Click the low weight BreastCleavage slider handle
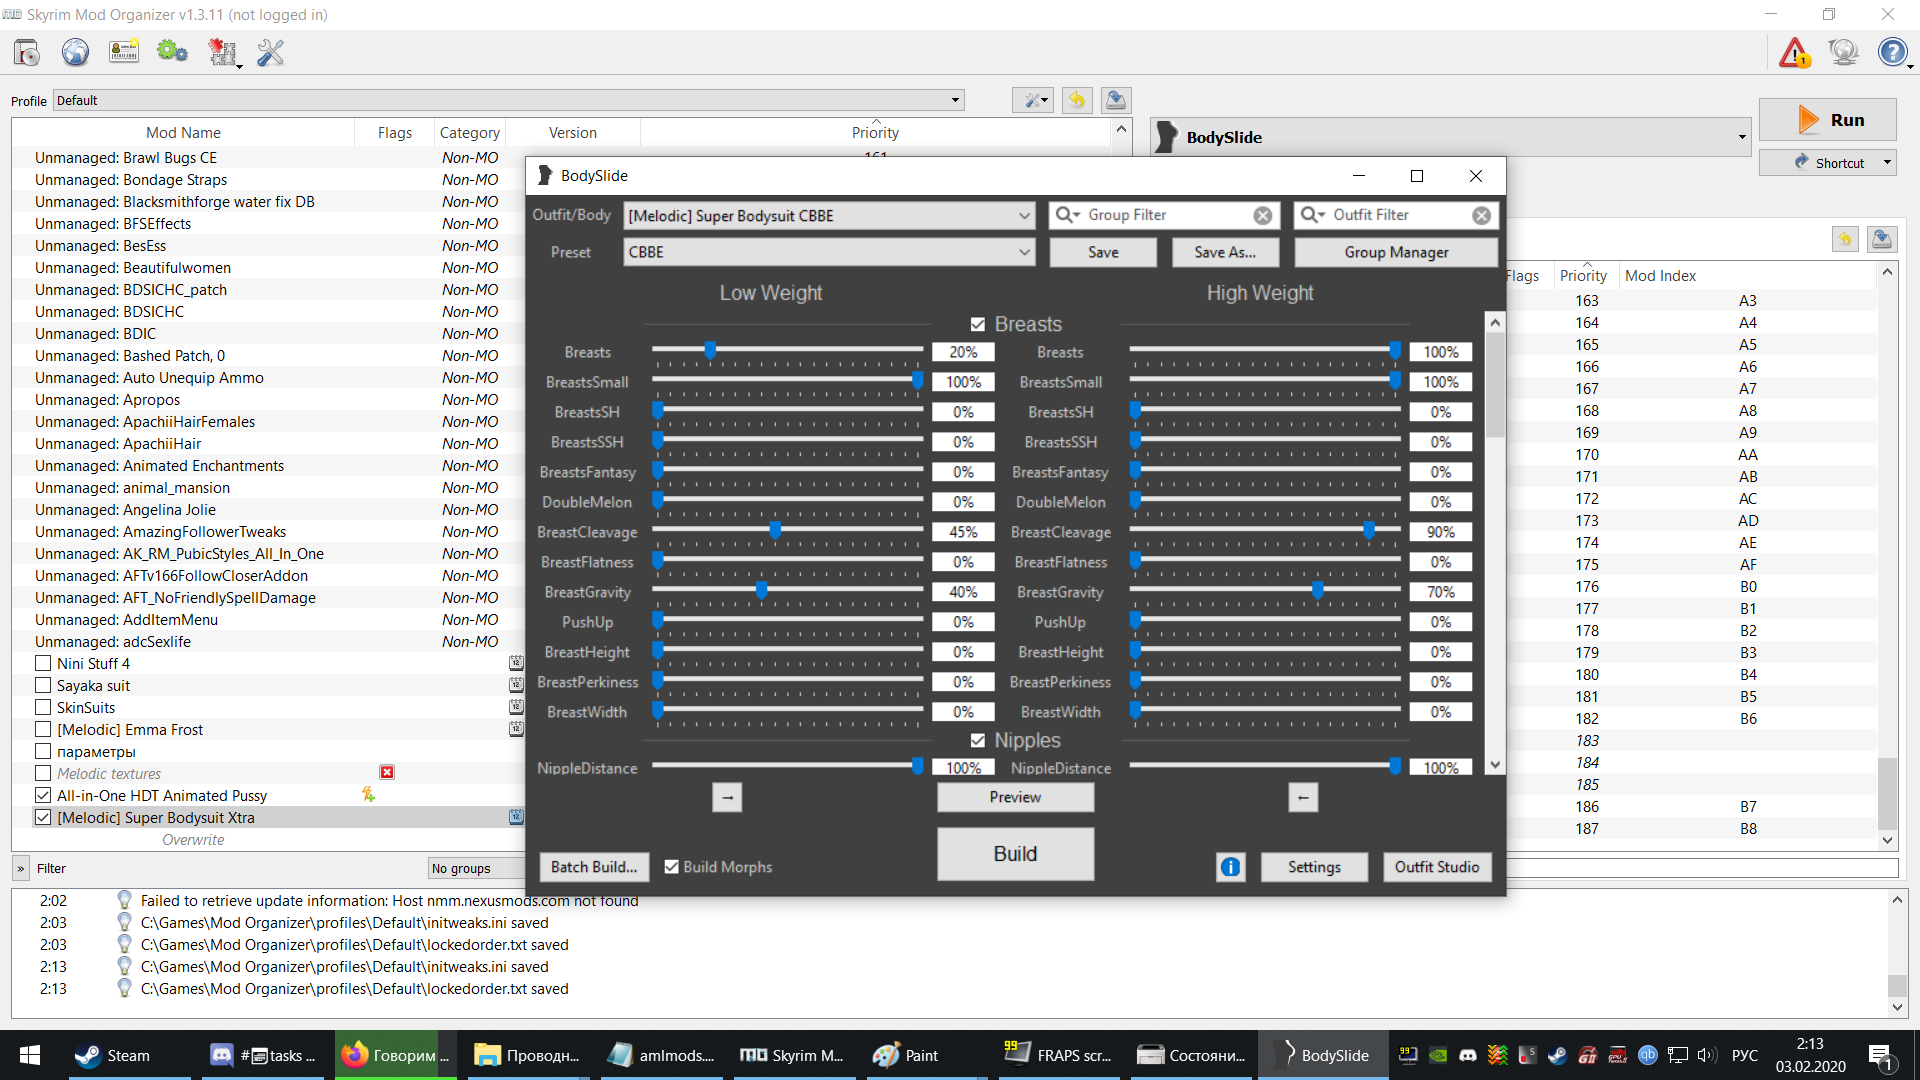1920x1080 pixels. coord(775,530)
